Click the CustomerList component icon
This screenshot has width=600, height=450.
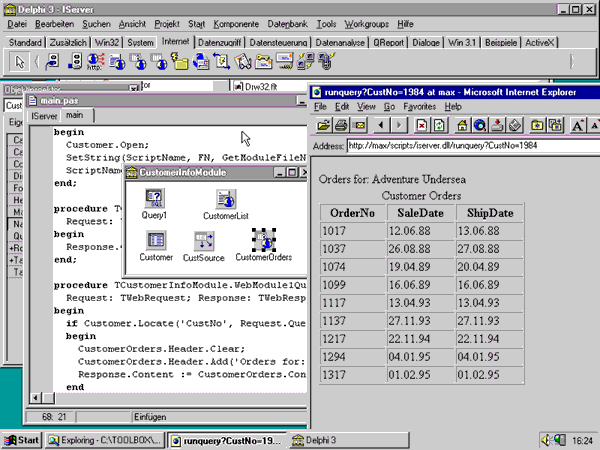click(x=226, y=199)
